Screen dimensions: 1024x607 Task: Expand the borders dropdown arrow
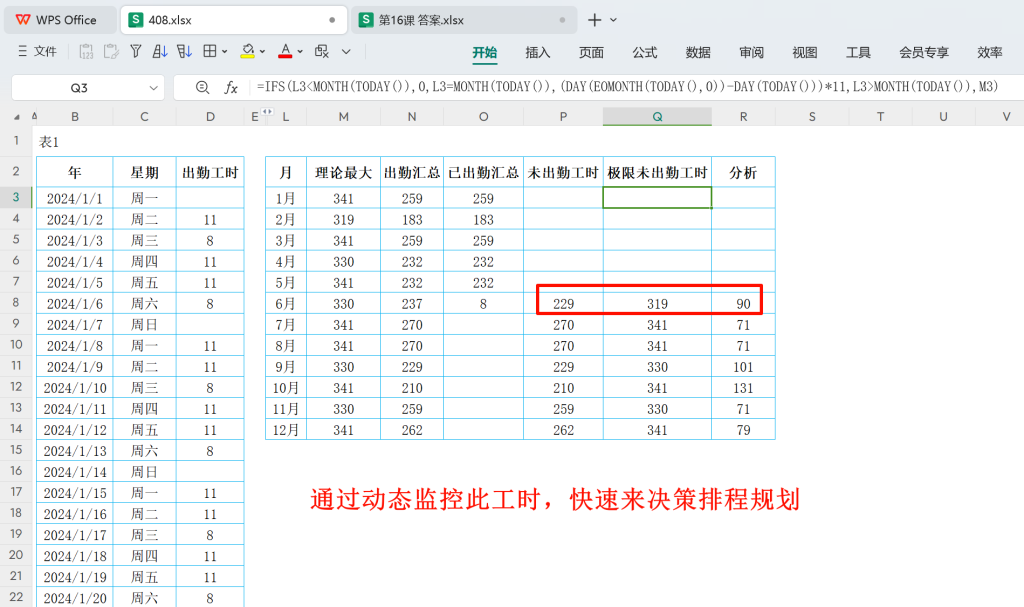coord(225,52)
